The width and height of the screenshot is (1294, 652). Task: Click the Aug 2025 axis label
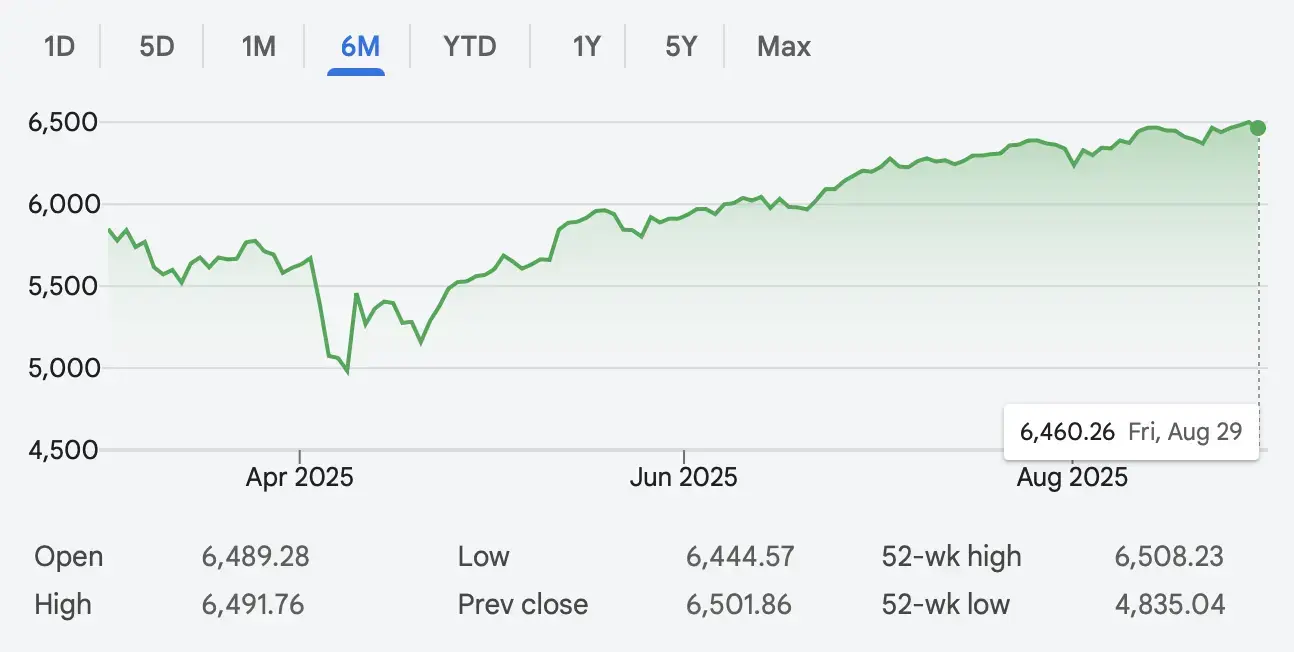1072,477
